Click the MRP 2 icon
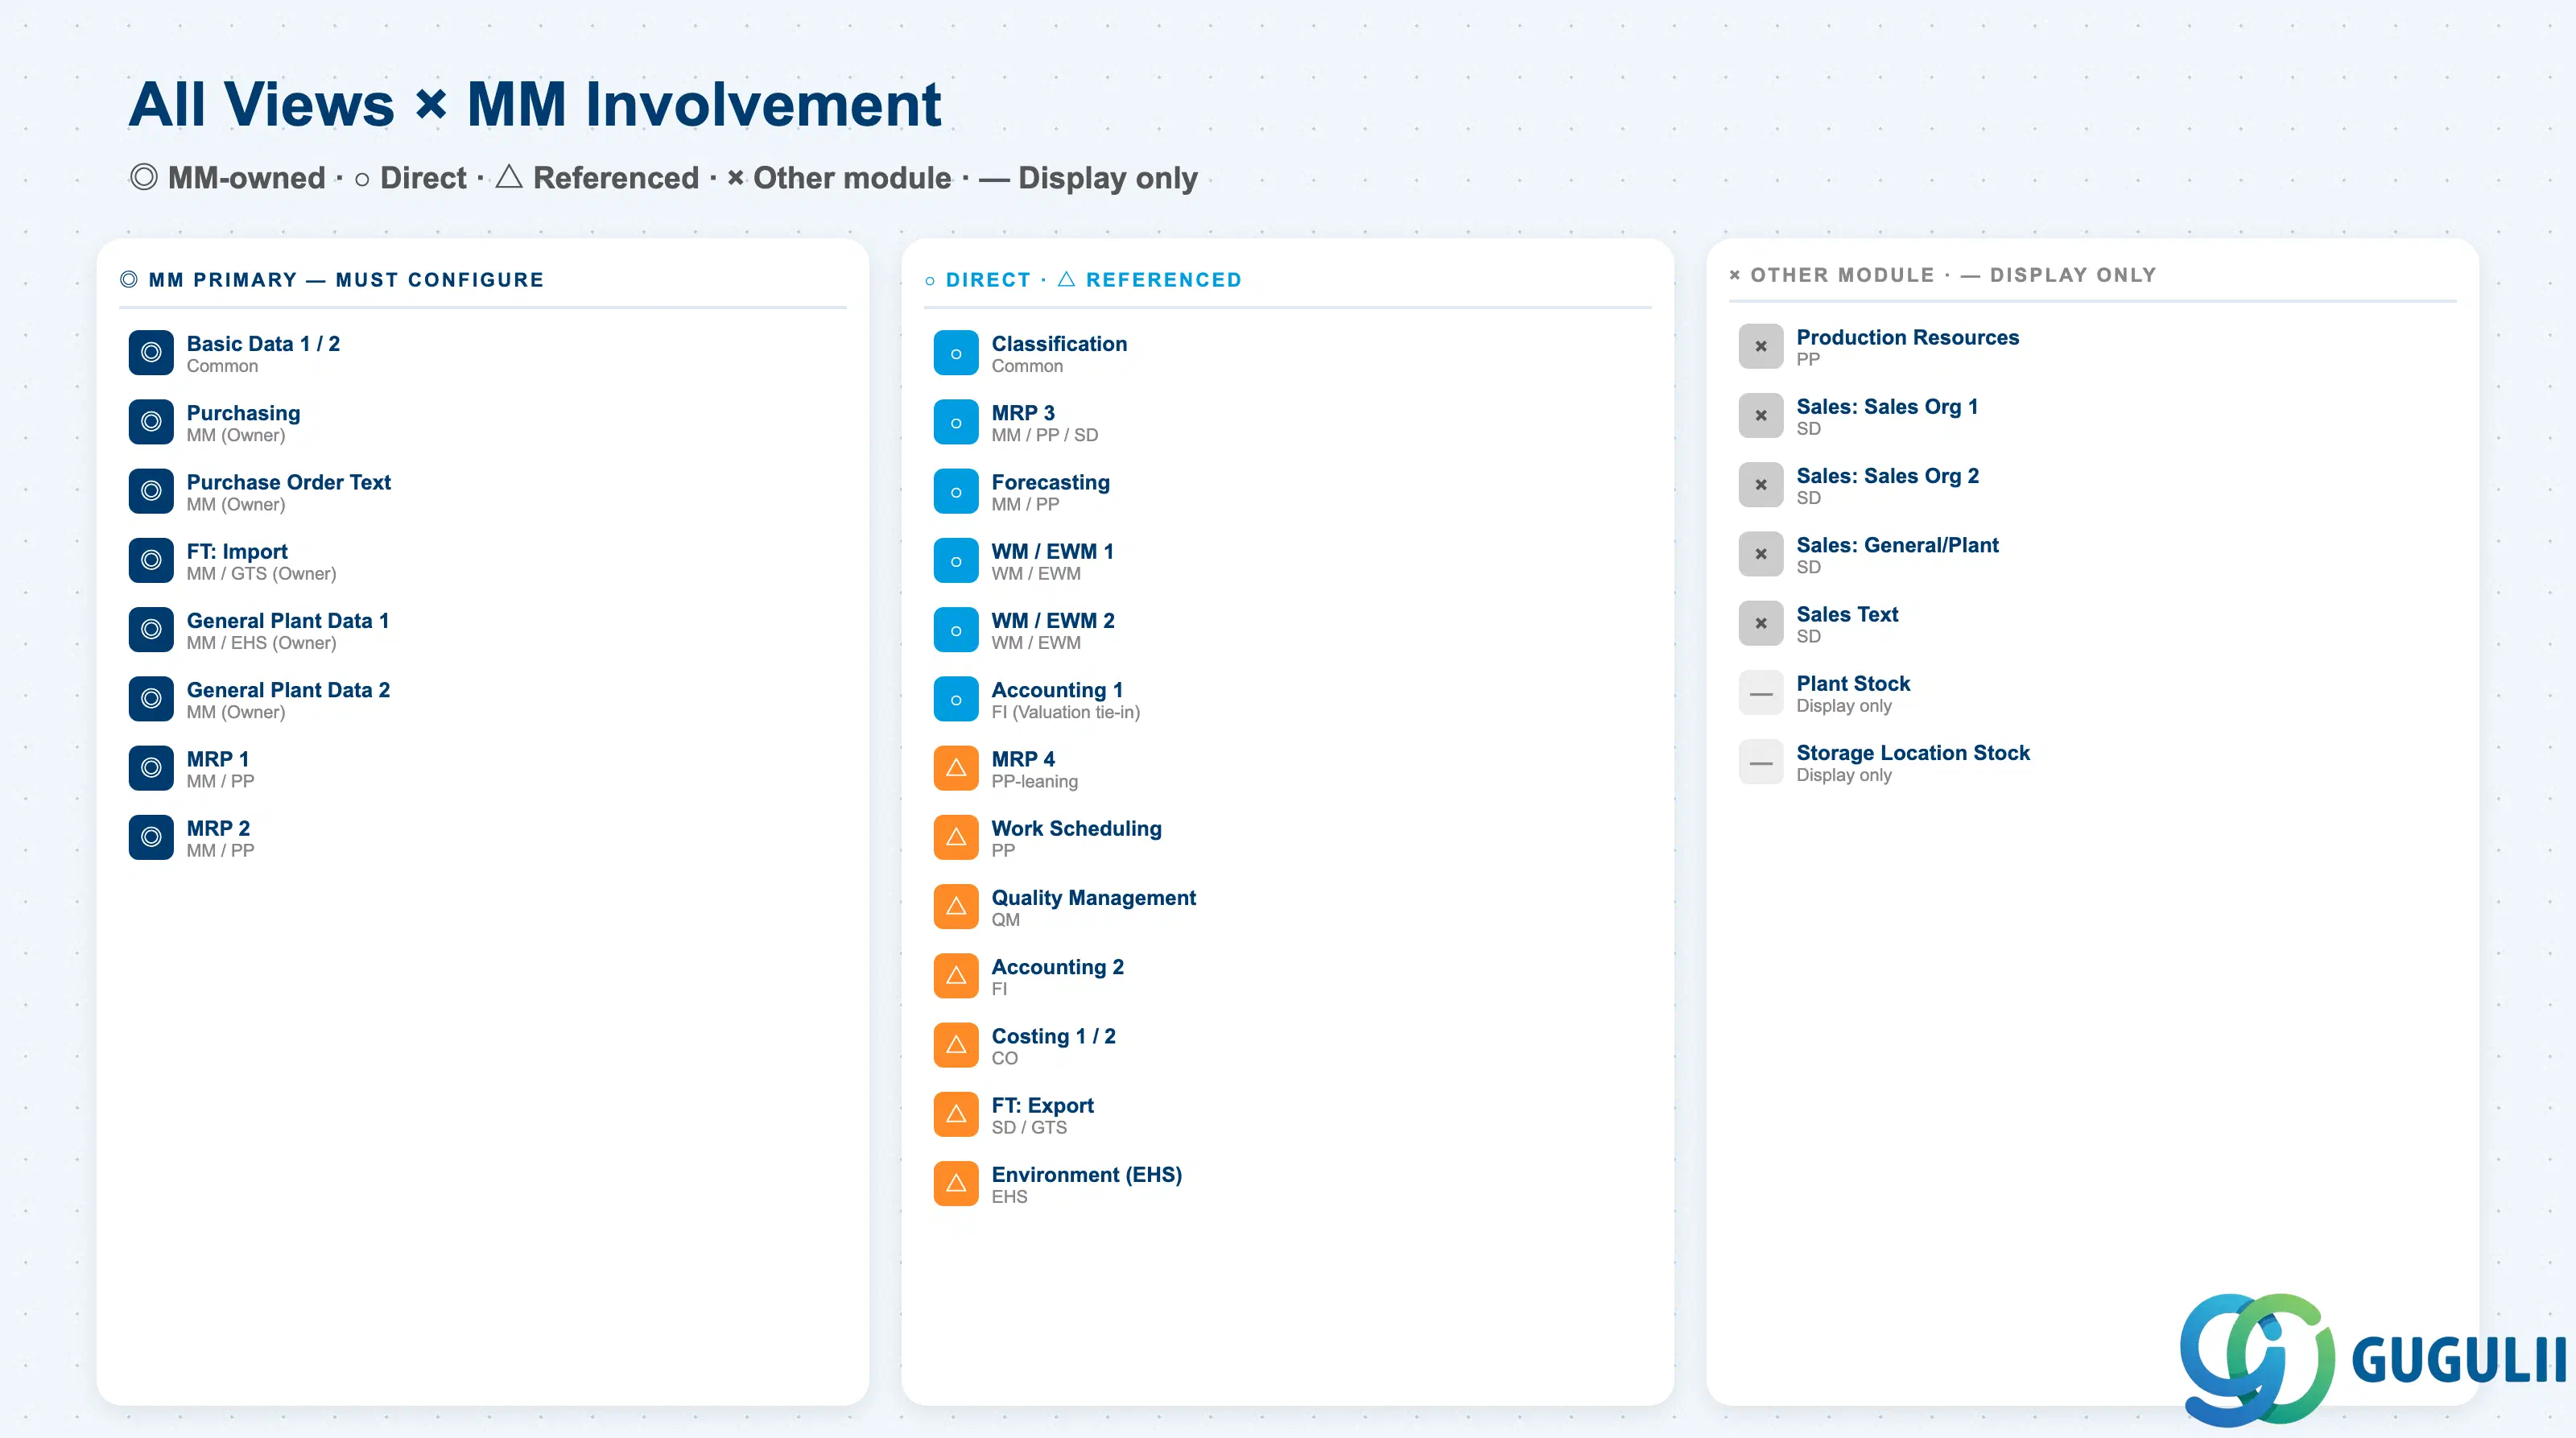The height and width of the screenshot is (1438, 2576). click(x=151, y=837)
